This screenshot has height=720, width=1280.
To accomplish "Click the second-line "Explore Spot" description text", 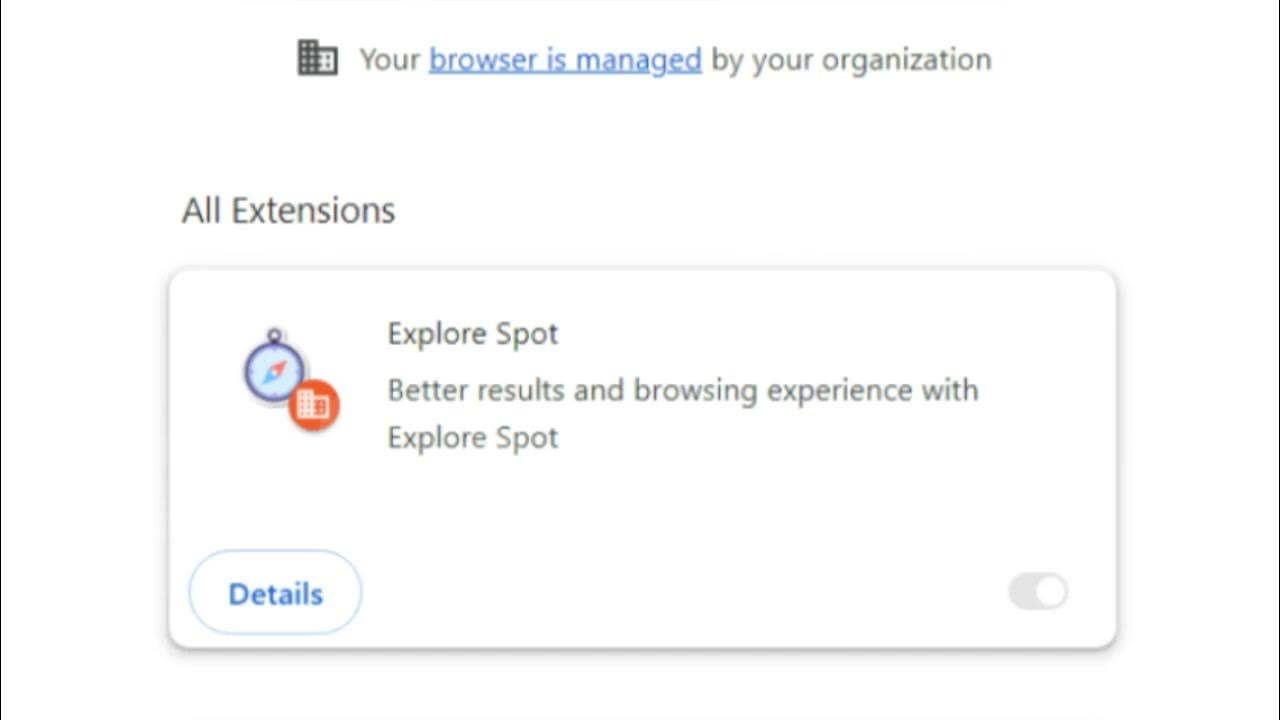I will (472, 438).
